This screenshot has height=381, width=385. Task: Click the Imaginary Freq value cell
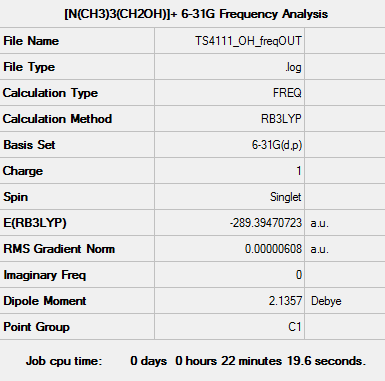click(x=230, y=275)
